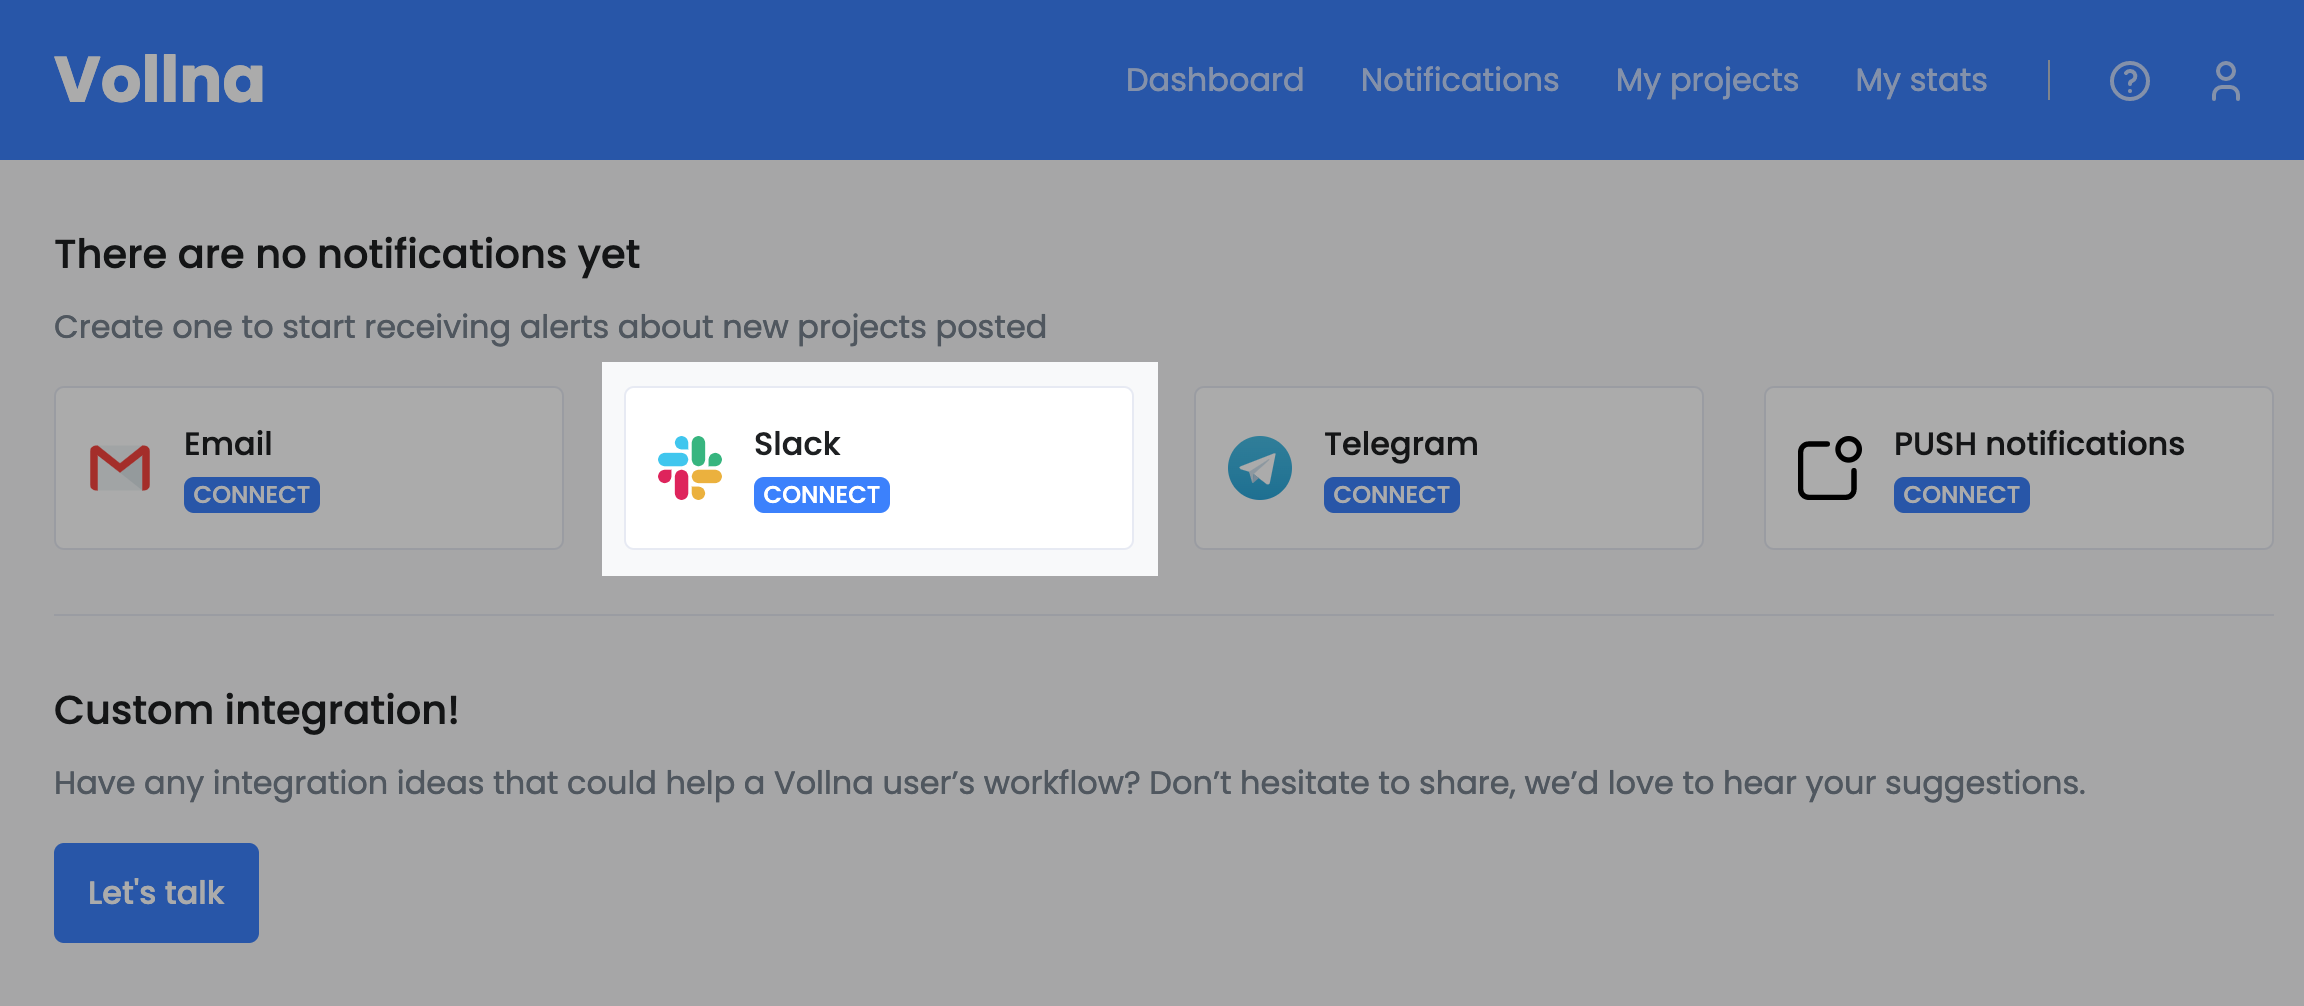Open the help question mark icon

tap(2129, 81)
